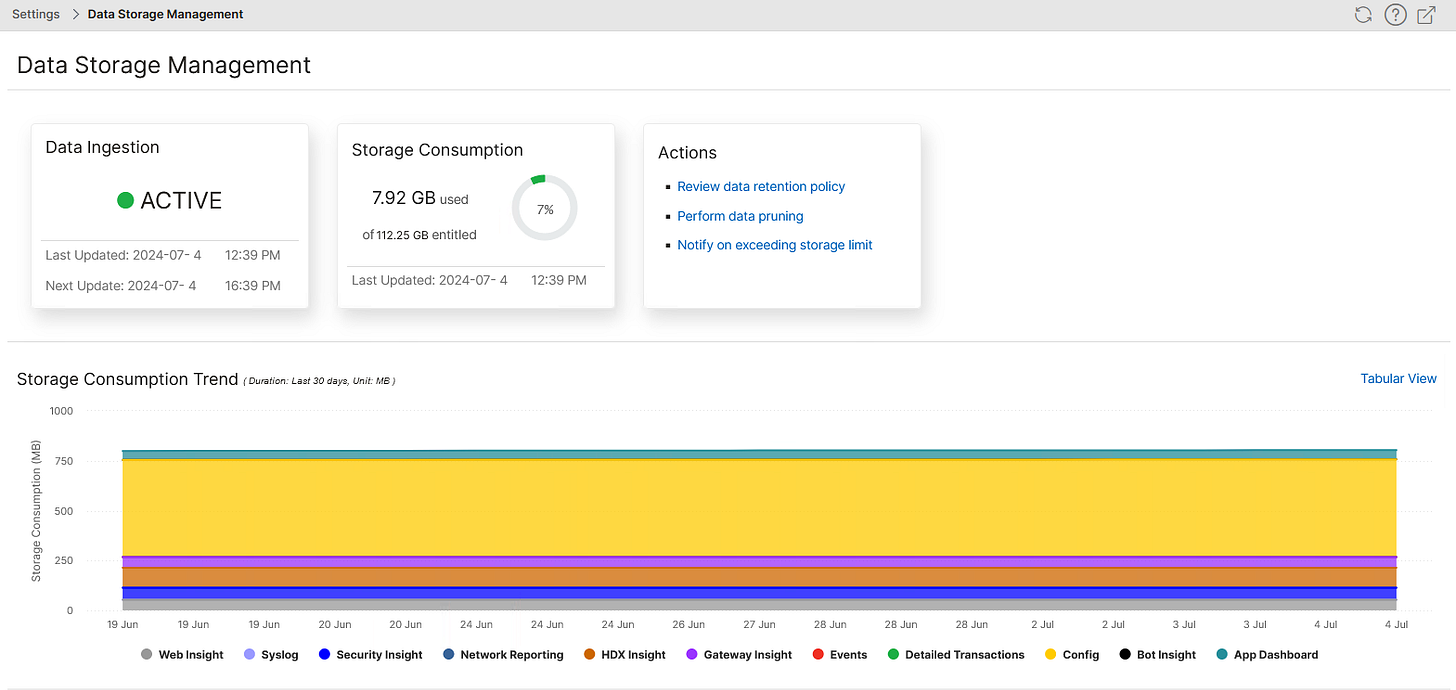
Task: Click Next Update 16:39 PM time
Action: (253, 286)
